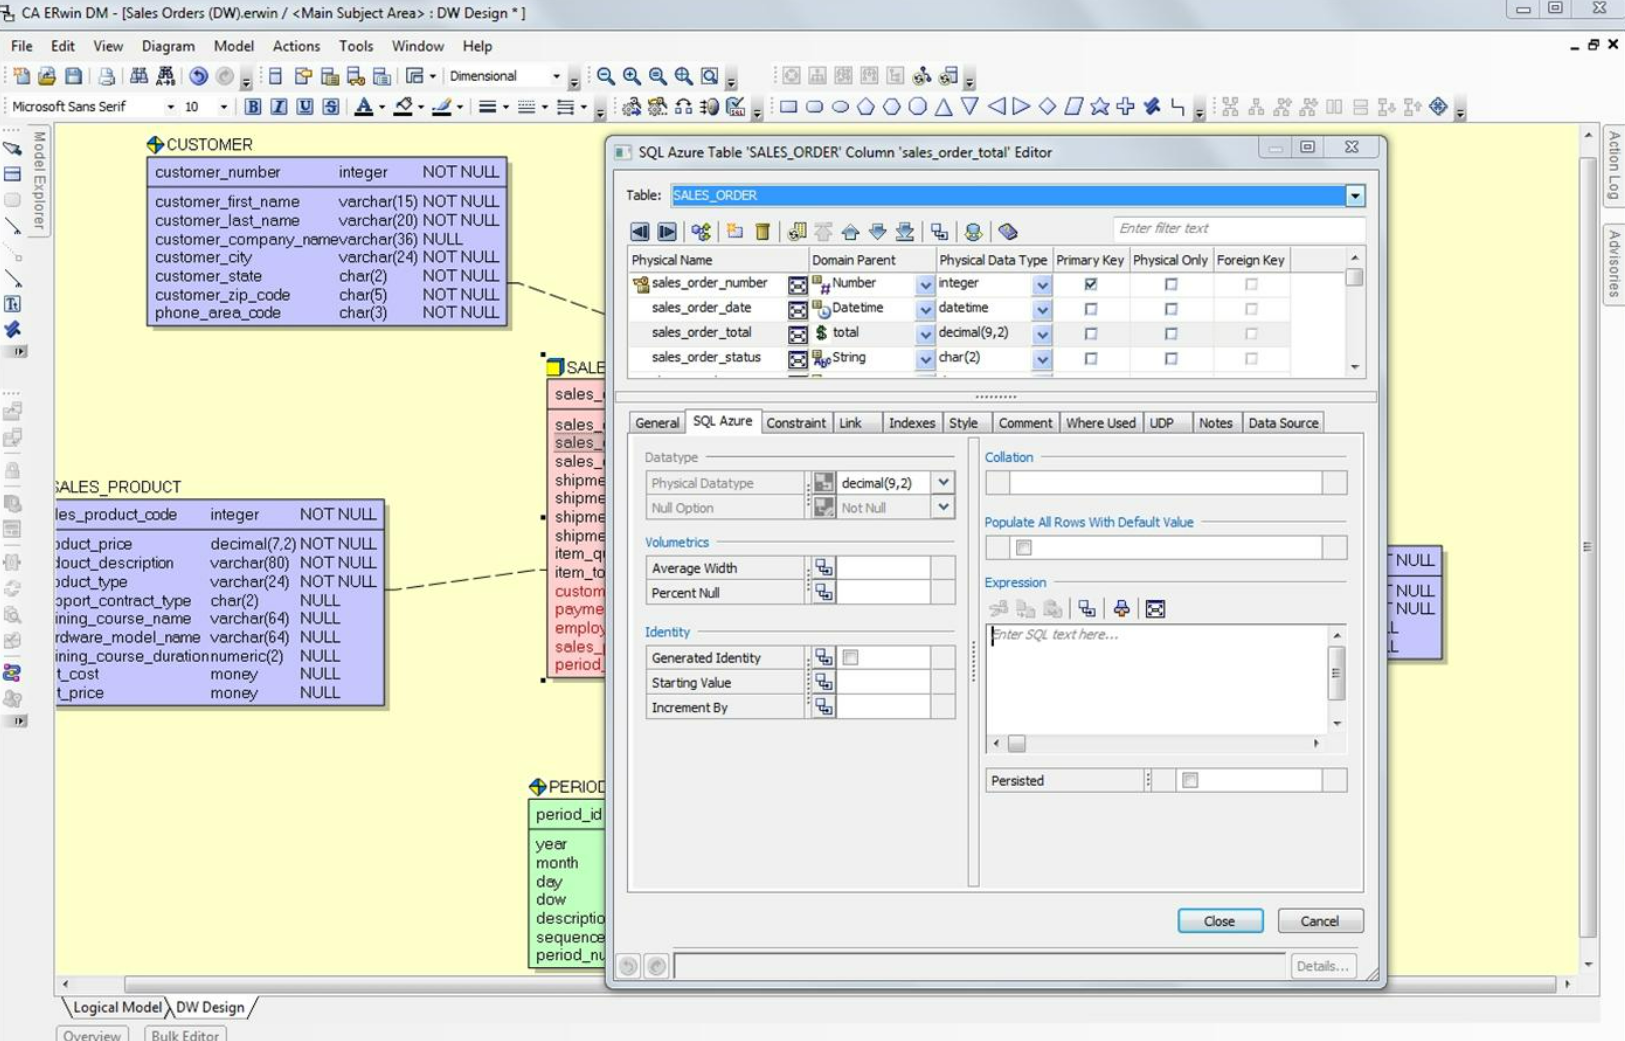
Task: Open Domain Parent dropdown for sales_order_number
Action: point(925,285)
